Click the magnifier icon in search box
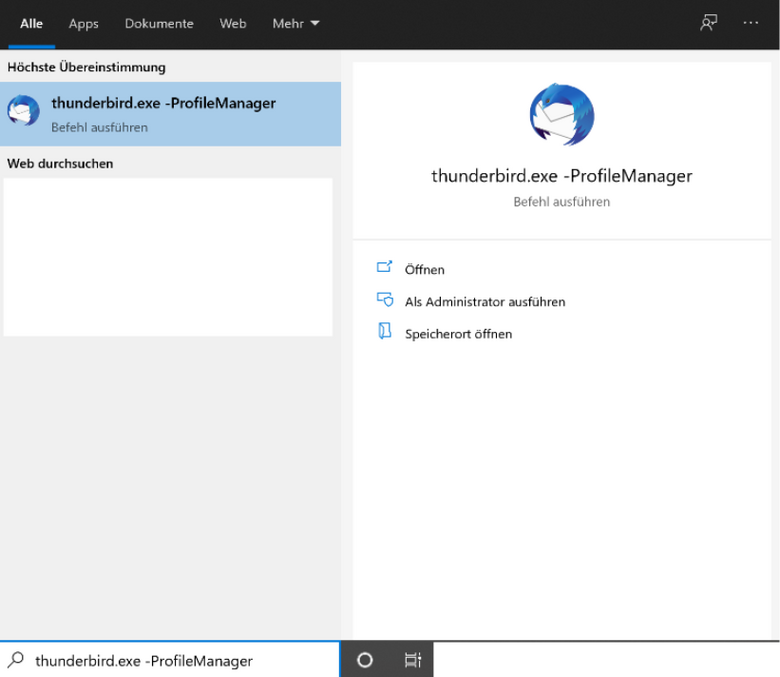This screenshot has width=780, height=677. click(x=16, y=660)
